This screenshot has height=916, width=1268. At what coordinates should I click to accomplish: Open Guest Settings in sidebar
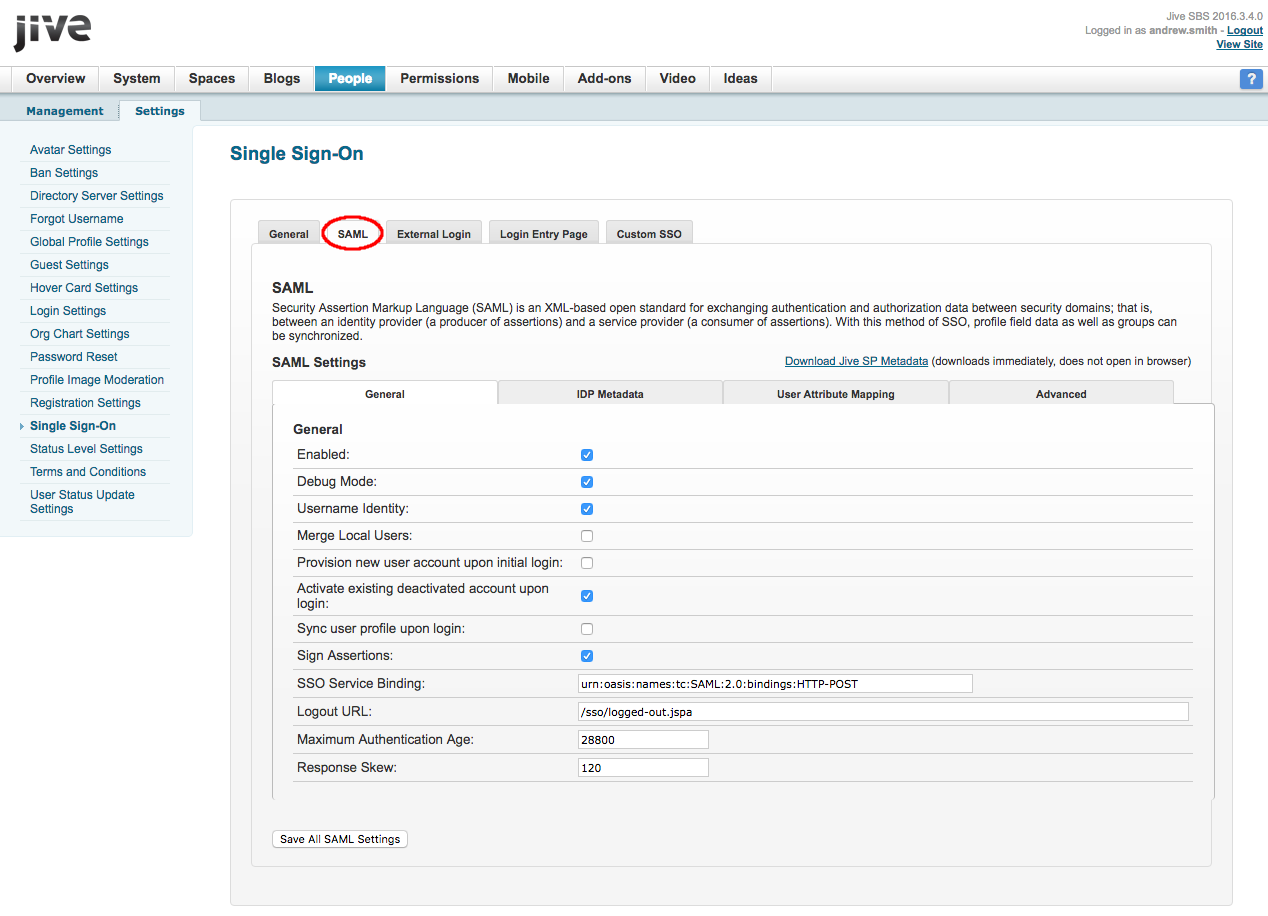[69, 265]
